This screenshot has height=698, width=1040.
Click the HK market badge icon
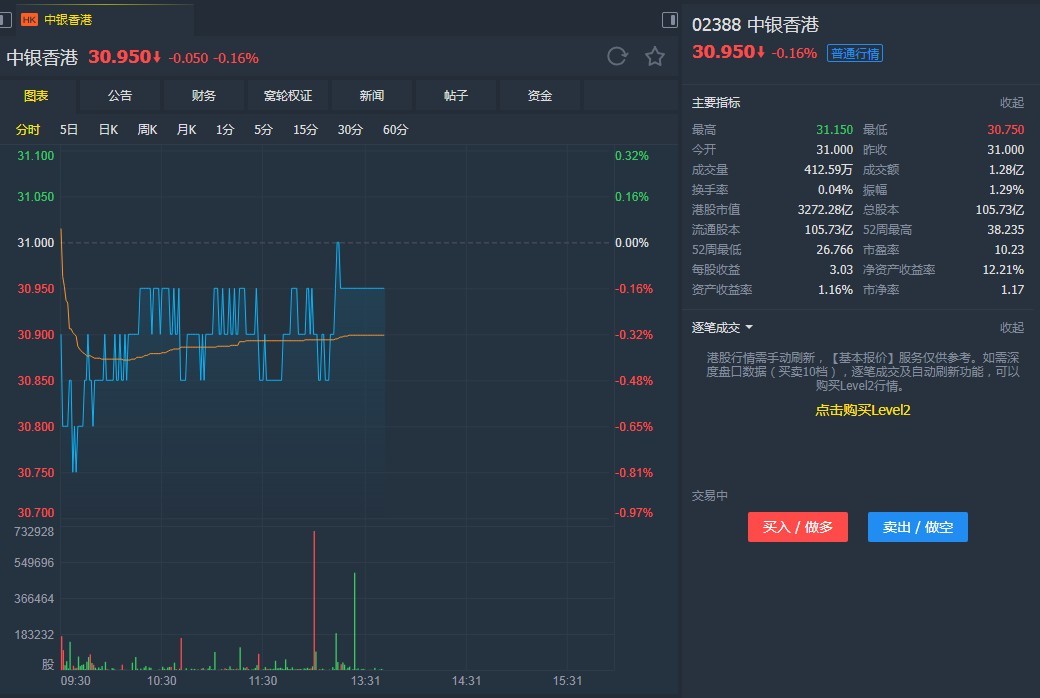(x=29, y=20)
